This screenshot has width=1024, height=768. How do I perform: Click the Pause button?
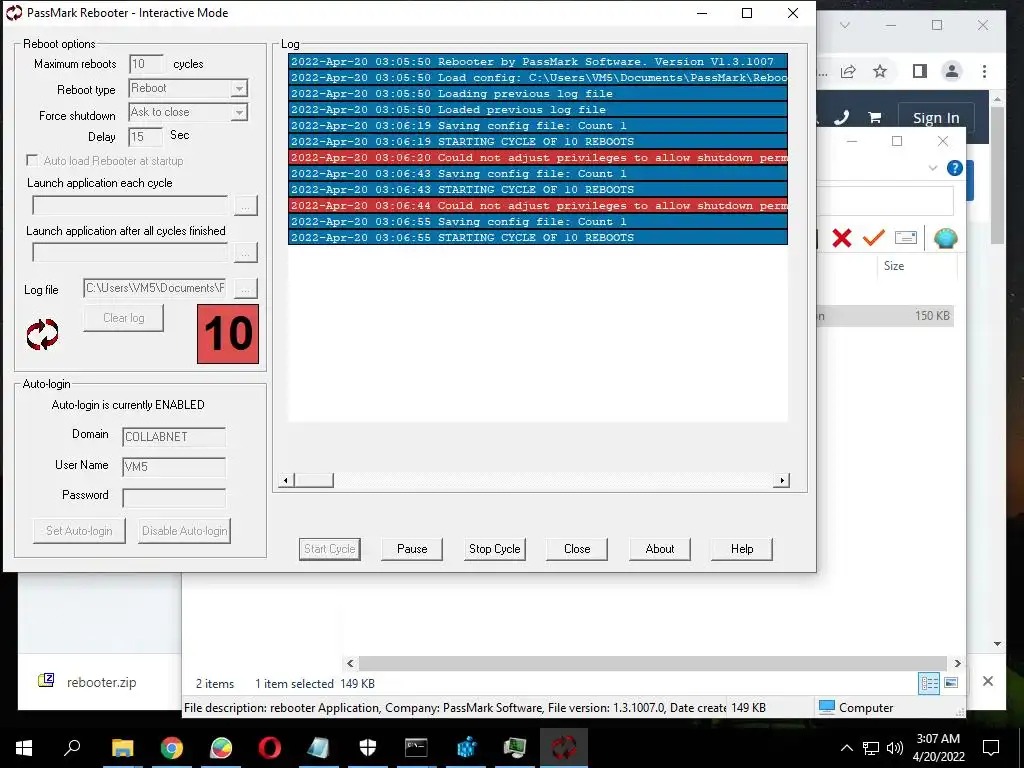[412, 549]
